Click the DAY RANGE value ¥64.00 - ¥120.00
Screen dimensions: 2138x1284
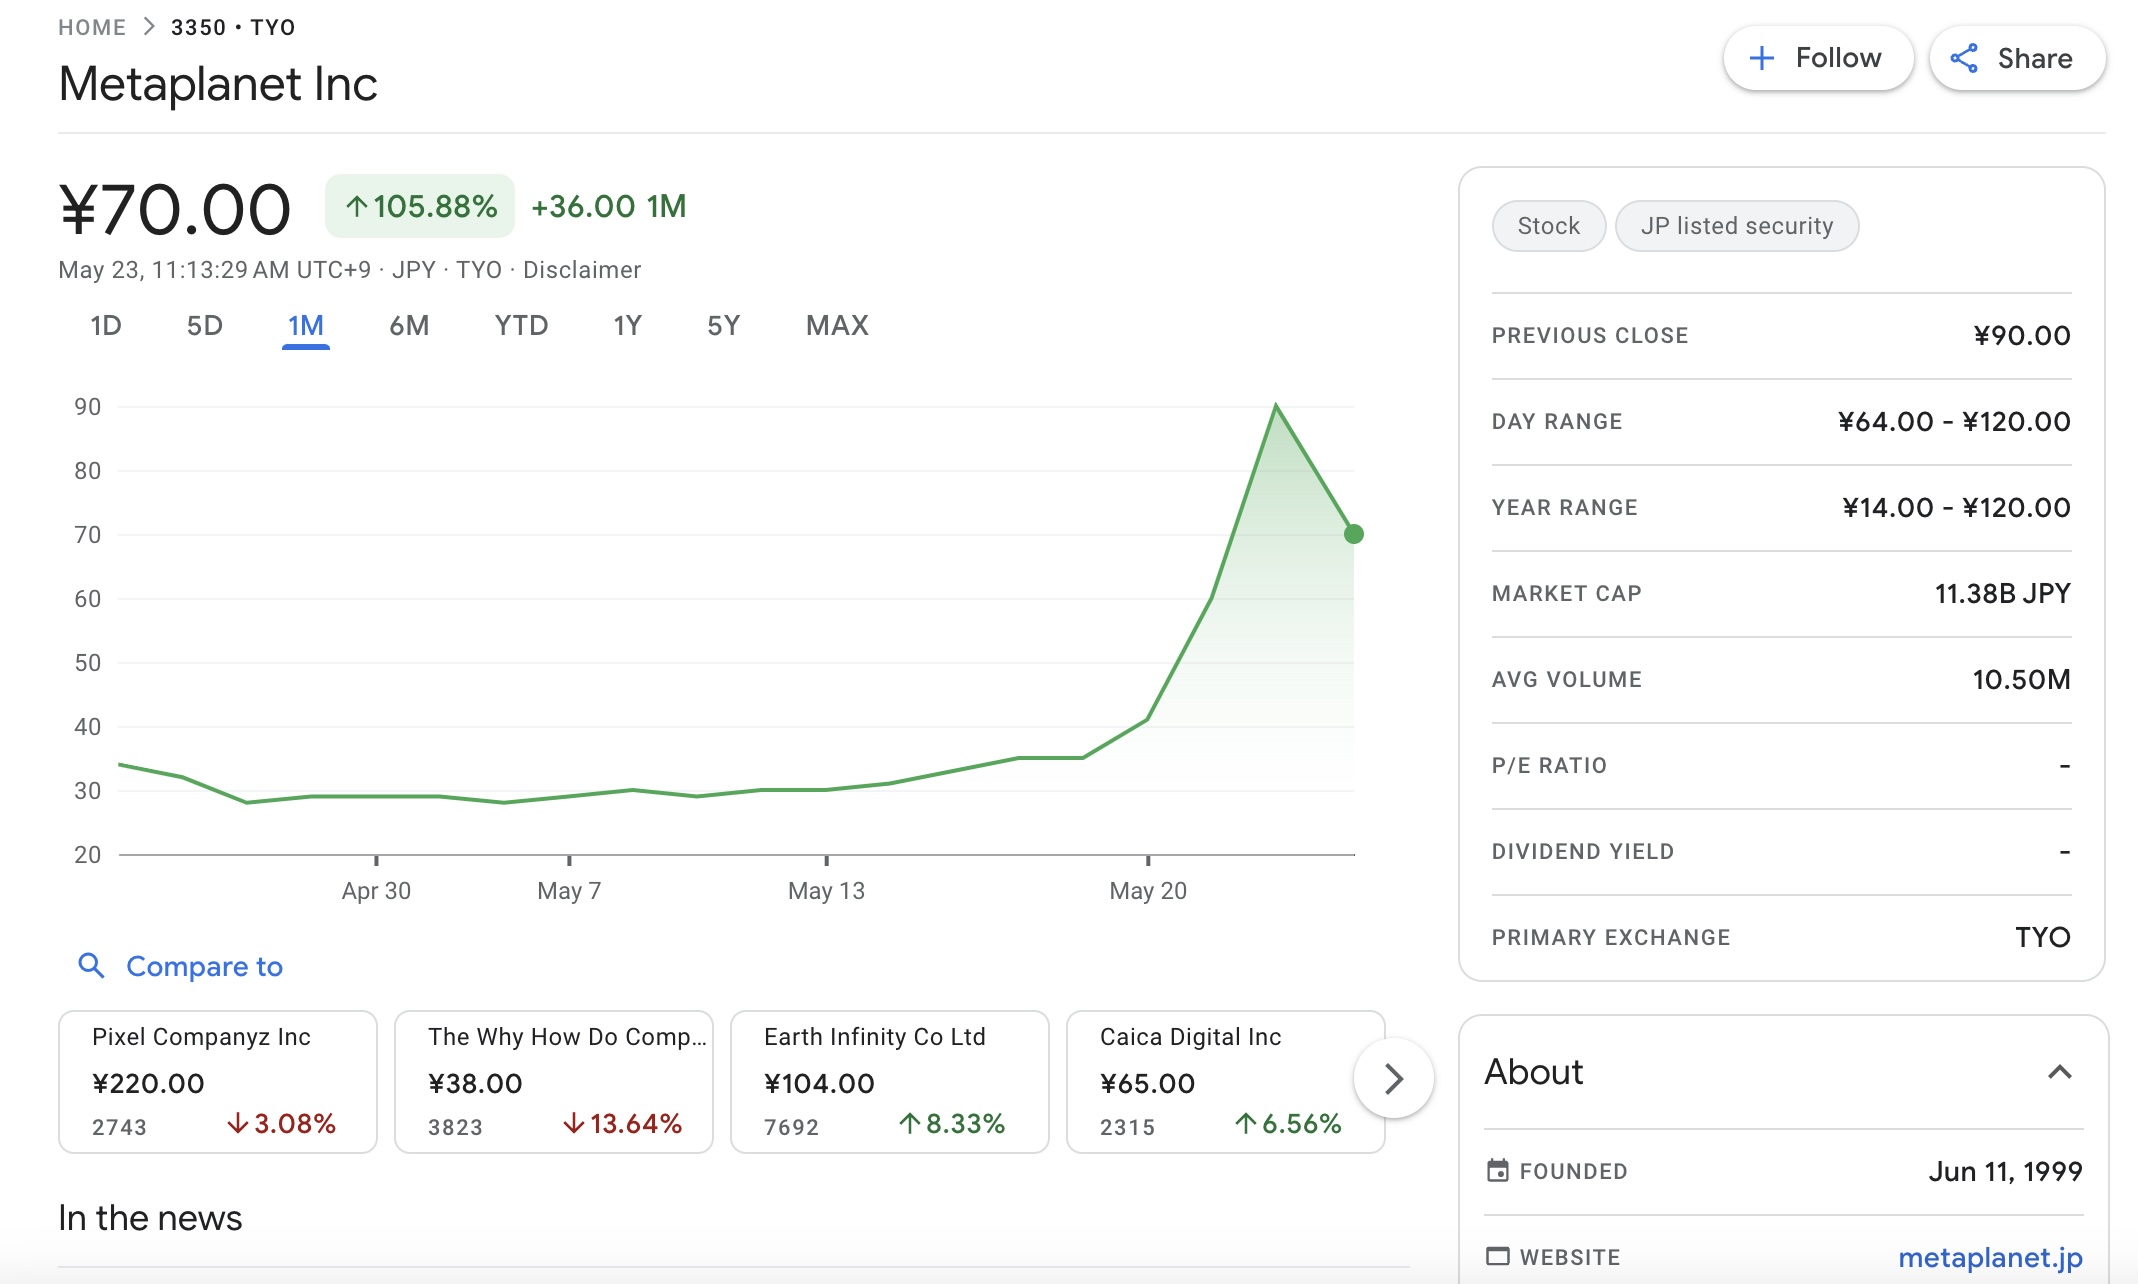(1954, 422)
